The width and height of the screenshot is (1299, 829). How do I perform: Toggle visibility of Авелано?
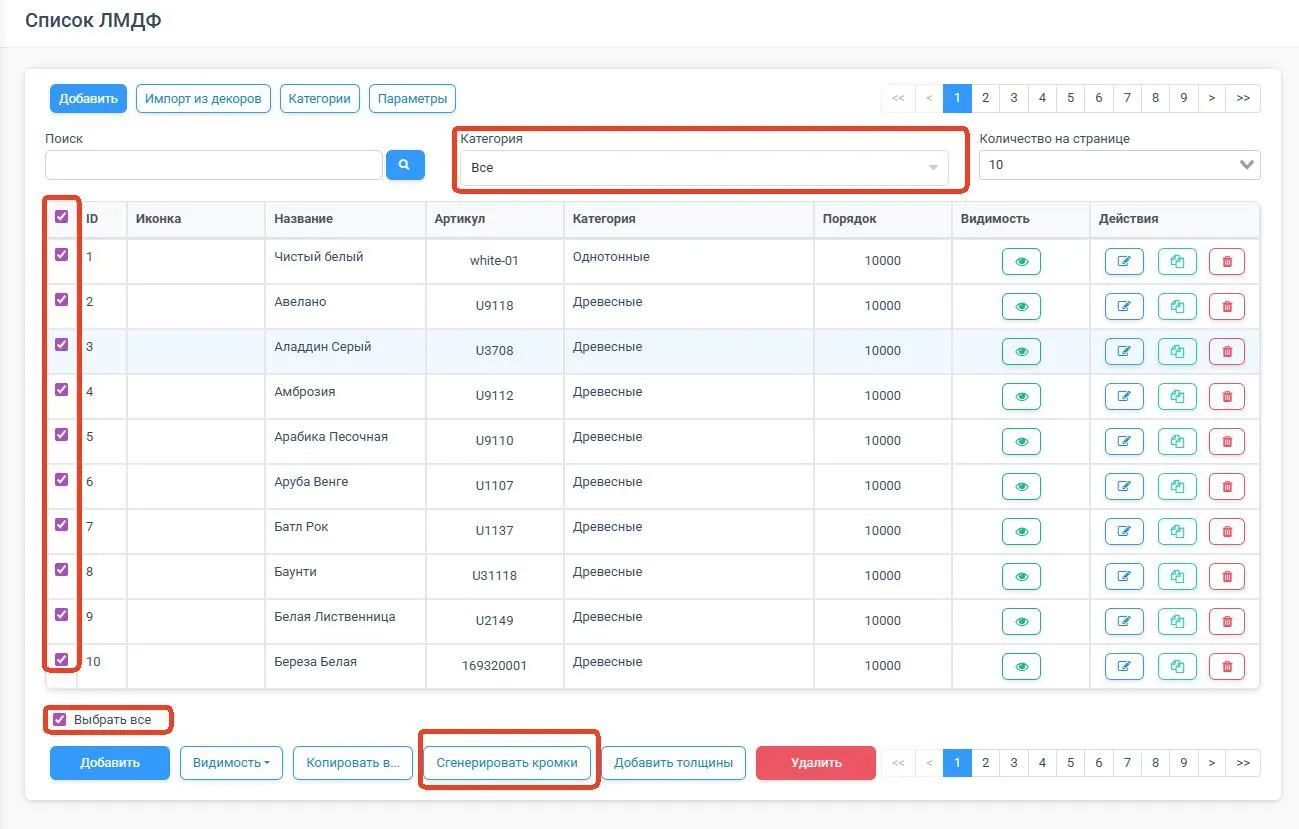click(x=1021, y=306)
